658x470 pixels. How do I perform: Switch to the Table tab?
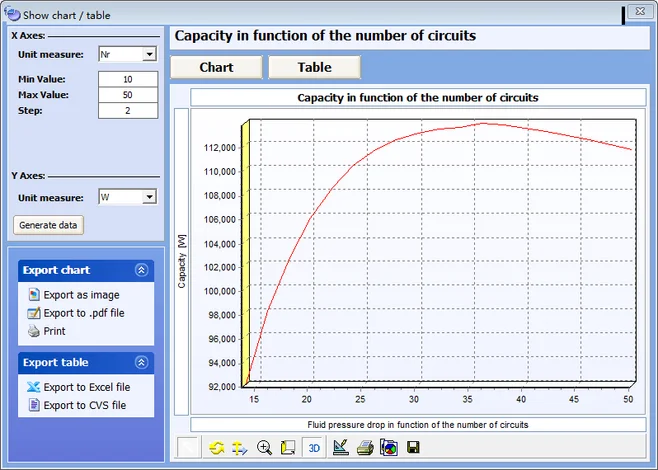pyautogui.click(x=314, y=67)
